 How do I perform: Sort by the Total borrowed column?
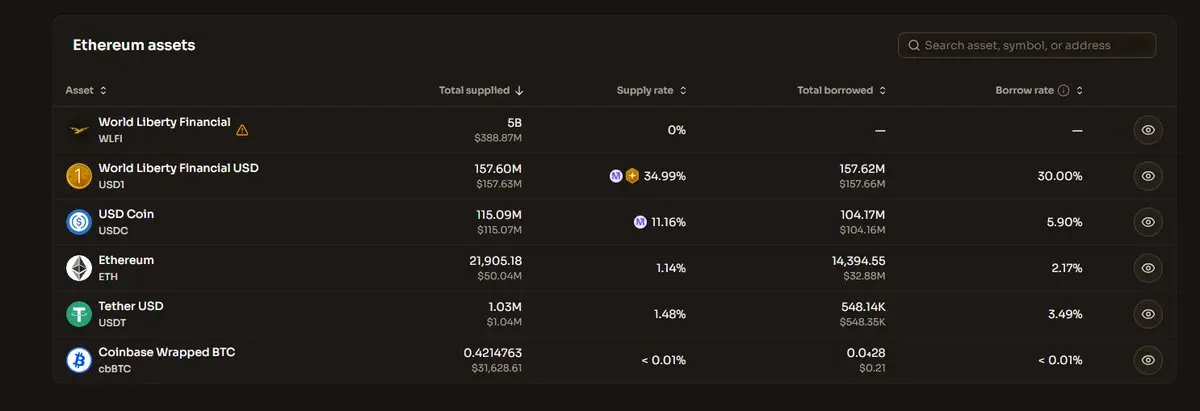tap(841, 90)
